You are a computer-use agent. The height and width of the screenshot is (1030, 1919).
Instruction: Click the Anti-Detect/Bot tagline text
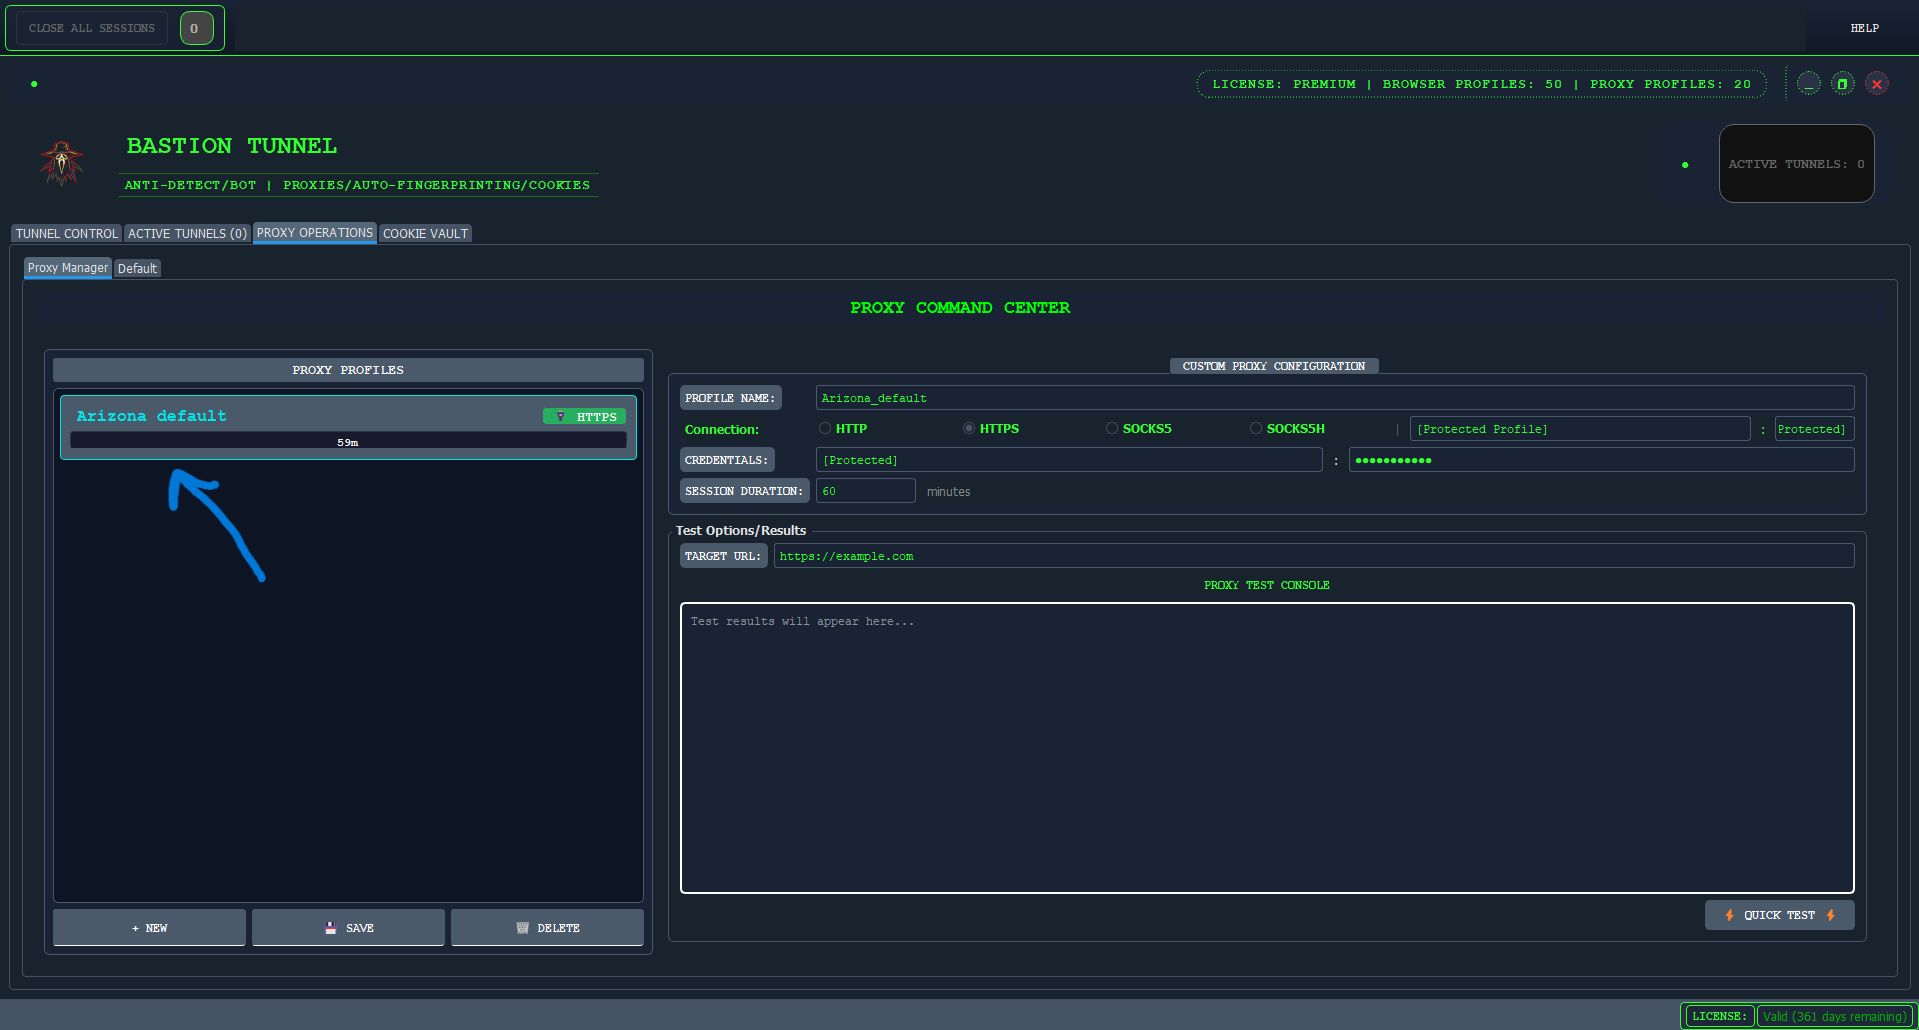[x=357, y=185]
